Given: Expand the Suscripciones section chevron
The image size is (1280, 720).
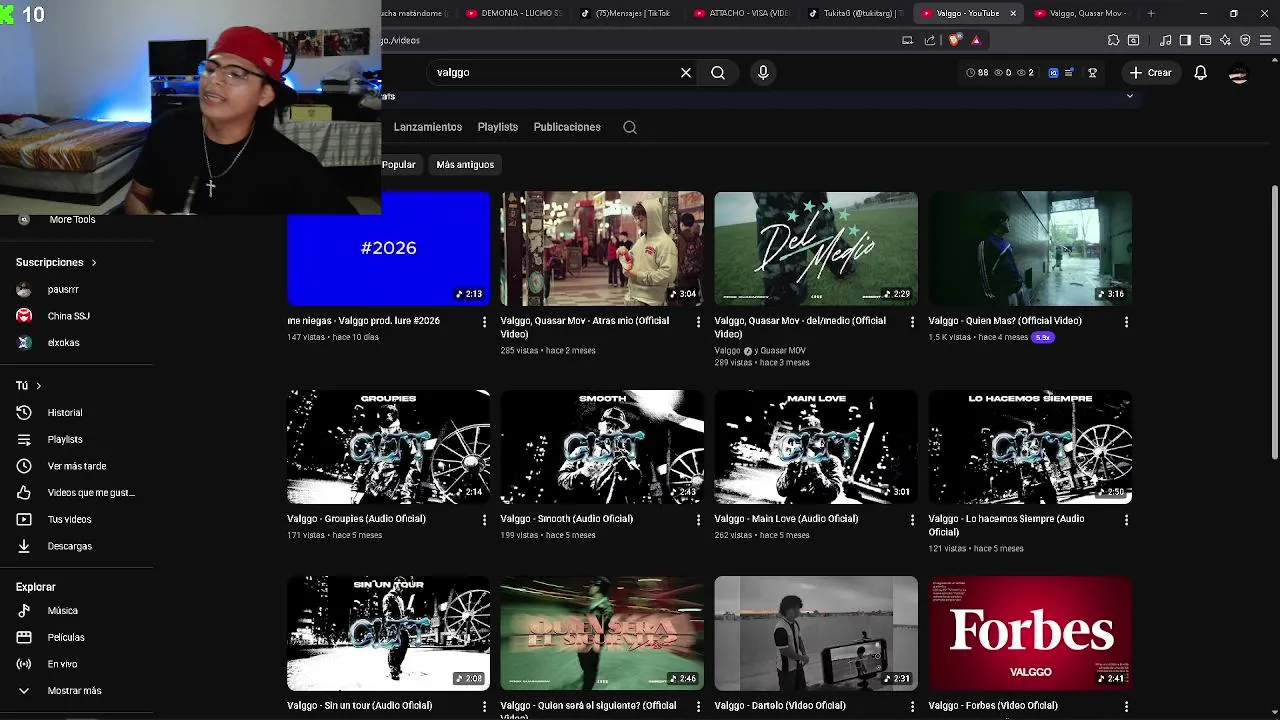Looking at the screenshot, I should (x=94, y=263).
